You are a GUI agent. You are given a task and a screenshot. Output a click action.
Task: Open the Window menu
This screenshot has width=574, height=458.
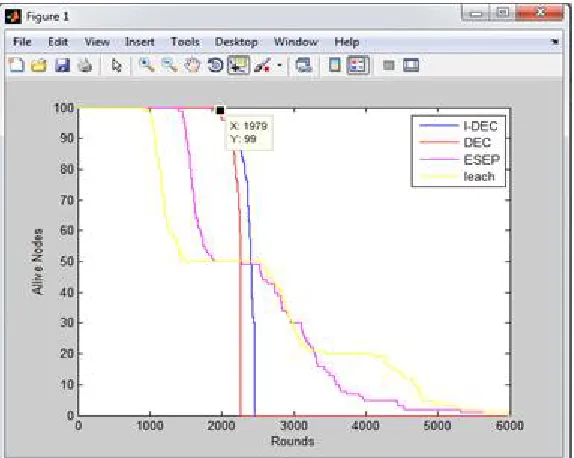point(296,42)
